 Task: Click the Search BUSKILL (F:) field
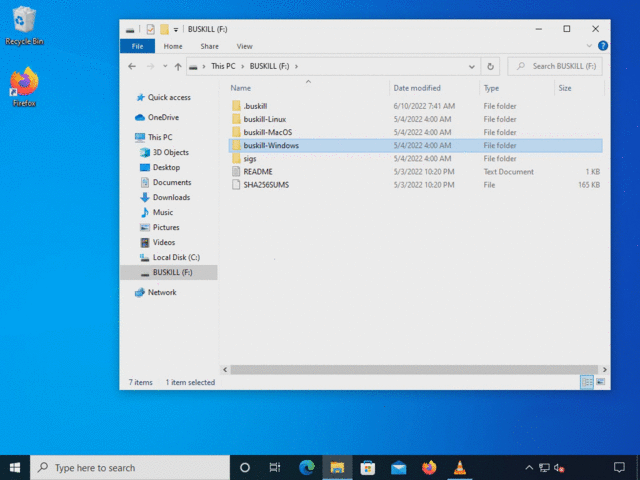coord(555,66)
